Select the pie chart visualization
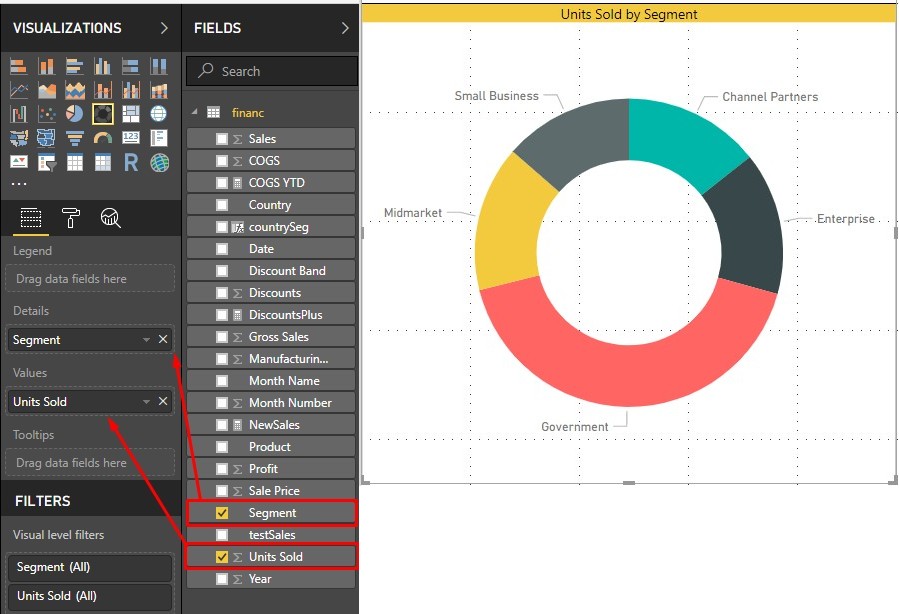 (x=75, y=114)
